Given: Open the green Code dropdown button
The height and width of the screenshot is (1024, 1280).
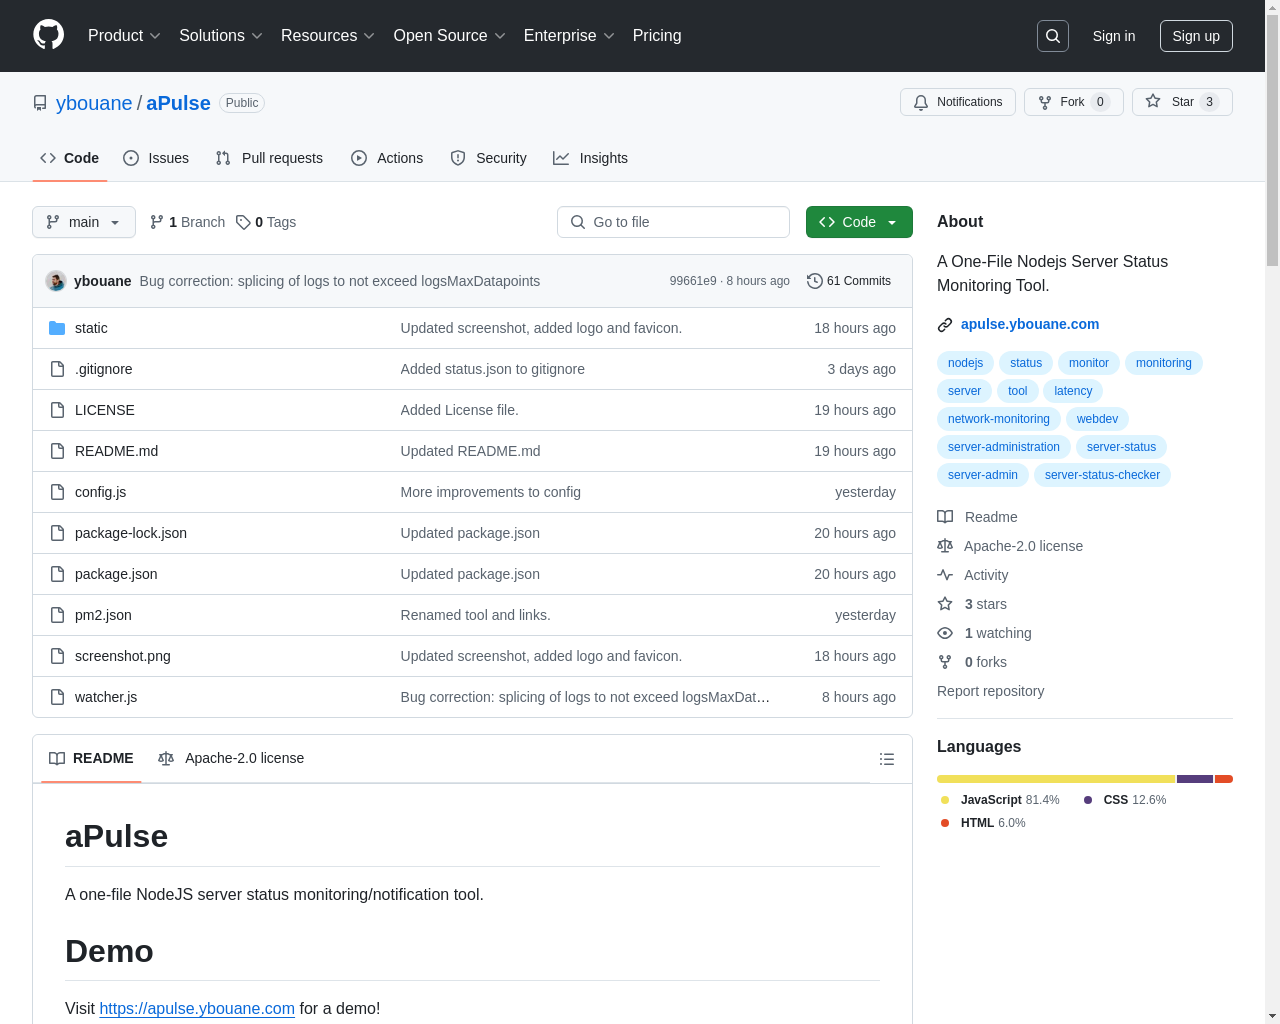Looking at the screenshot, I should (x=859, y=222).
